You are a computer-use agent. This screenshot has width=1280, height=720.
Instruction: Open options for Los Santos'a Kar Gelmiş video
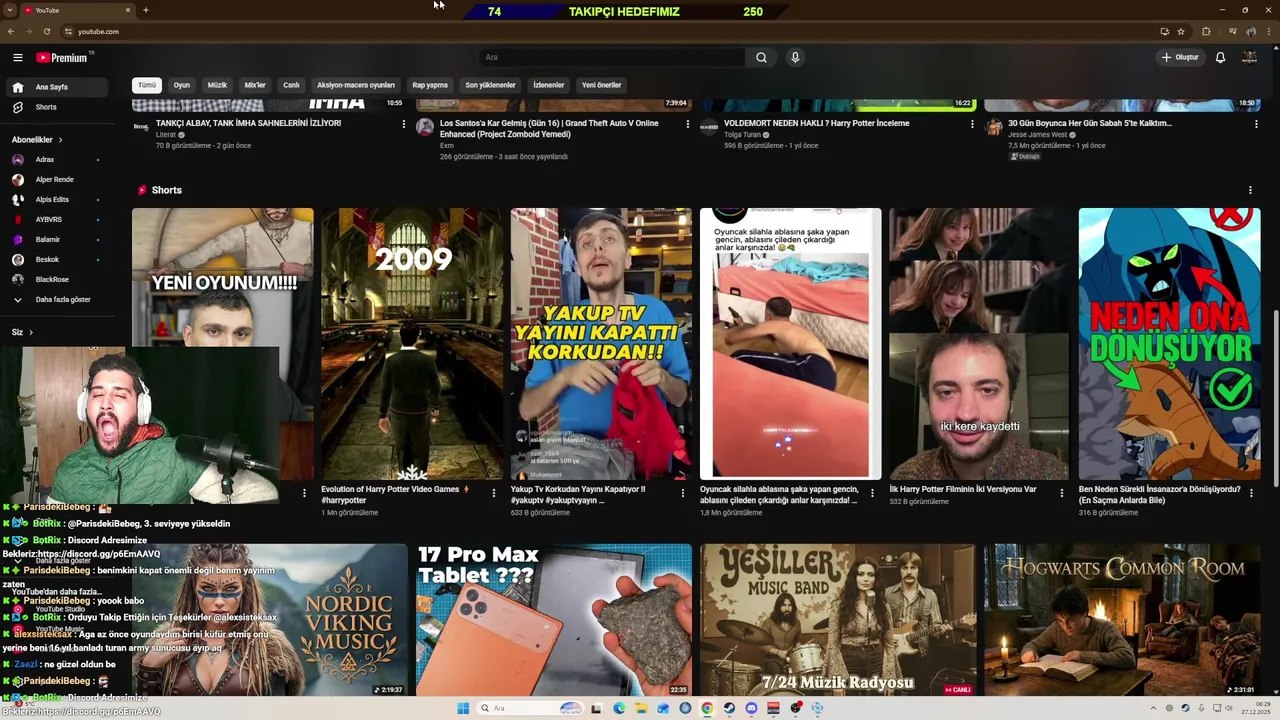[x=687, y=124]
